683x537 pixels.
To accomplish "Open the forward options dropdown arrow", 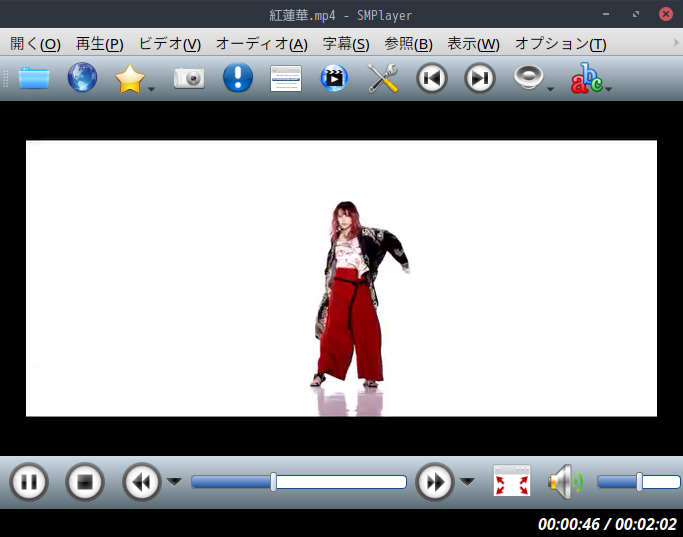I will [467, 482].
